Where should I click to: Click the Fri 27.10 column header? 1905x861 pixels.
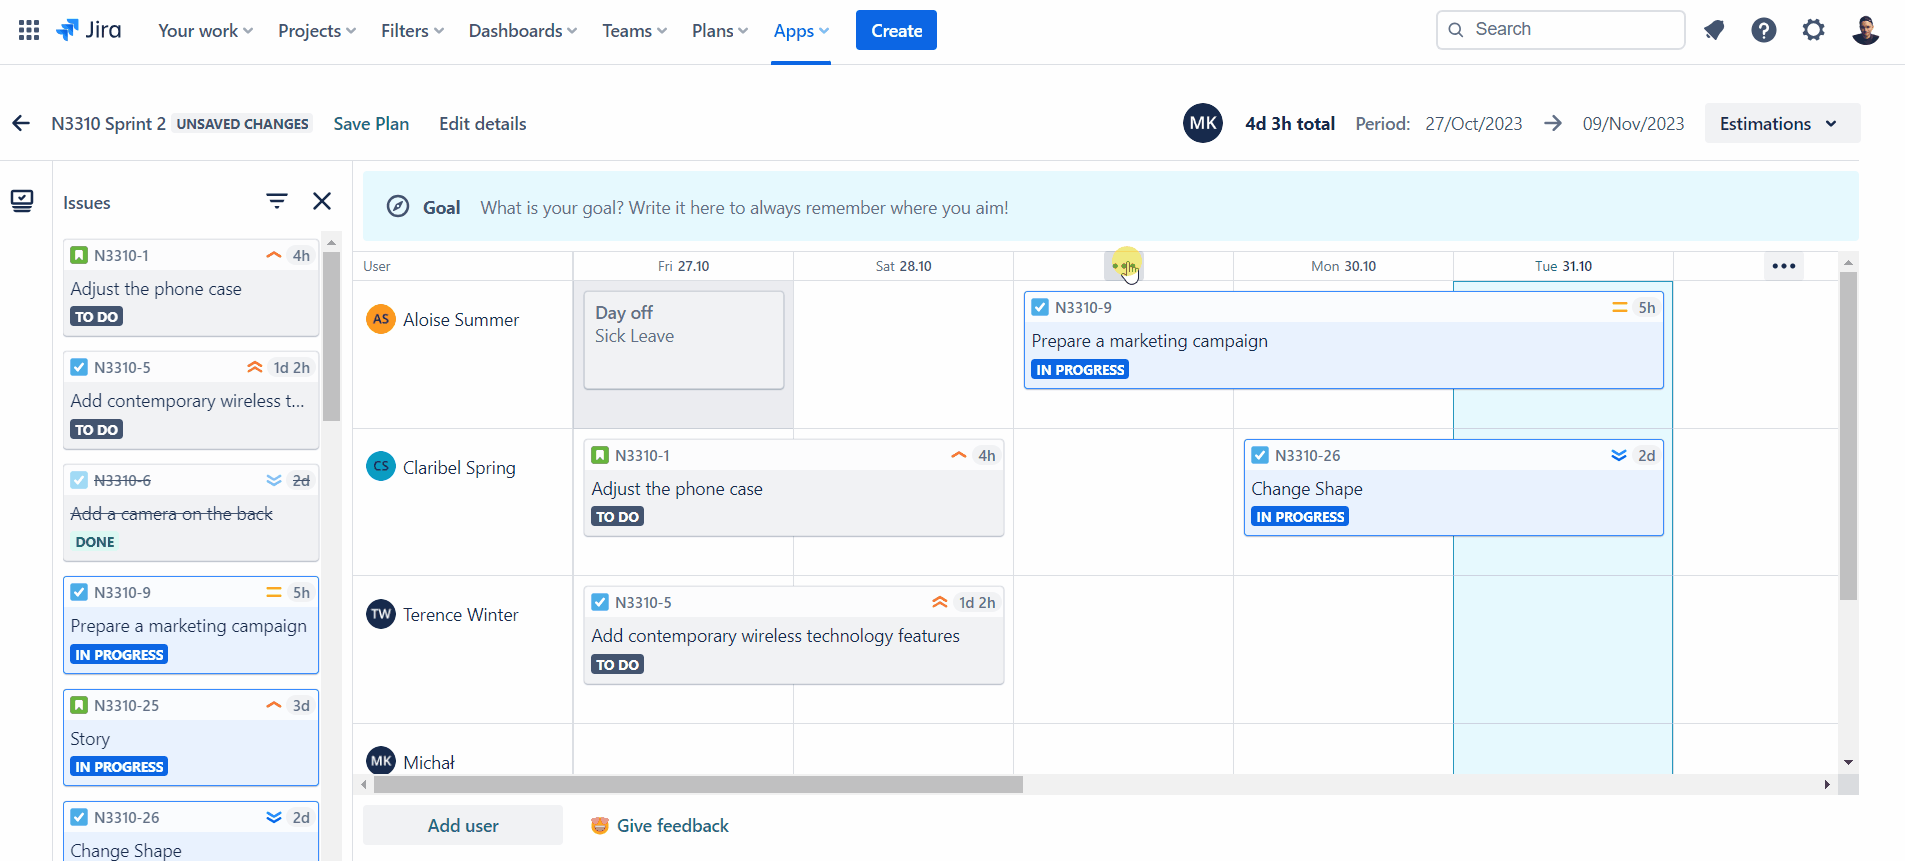[683, 266]
